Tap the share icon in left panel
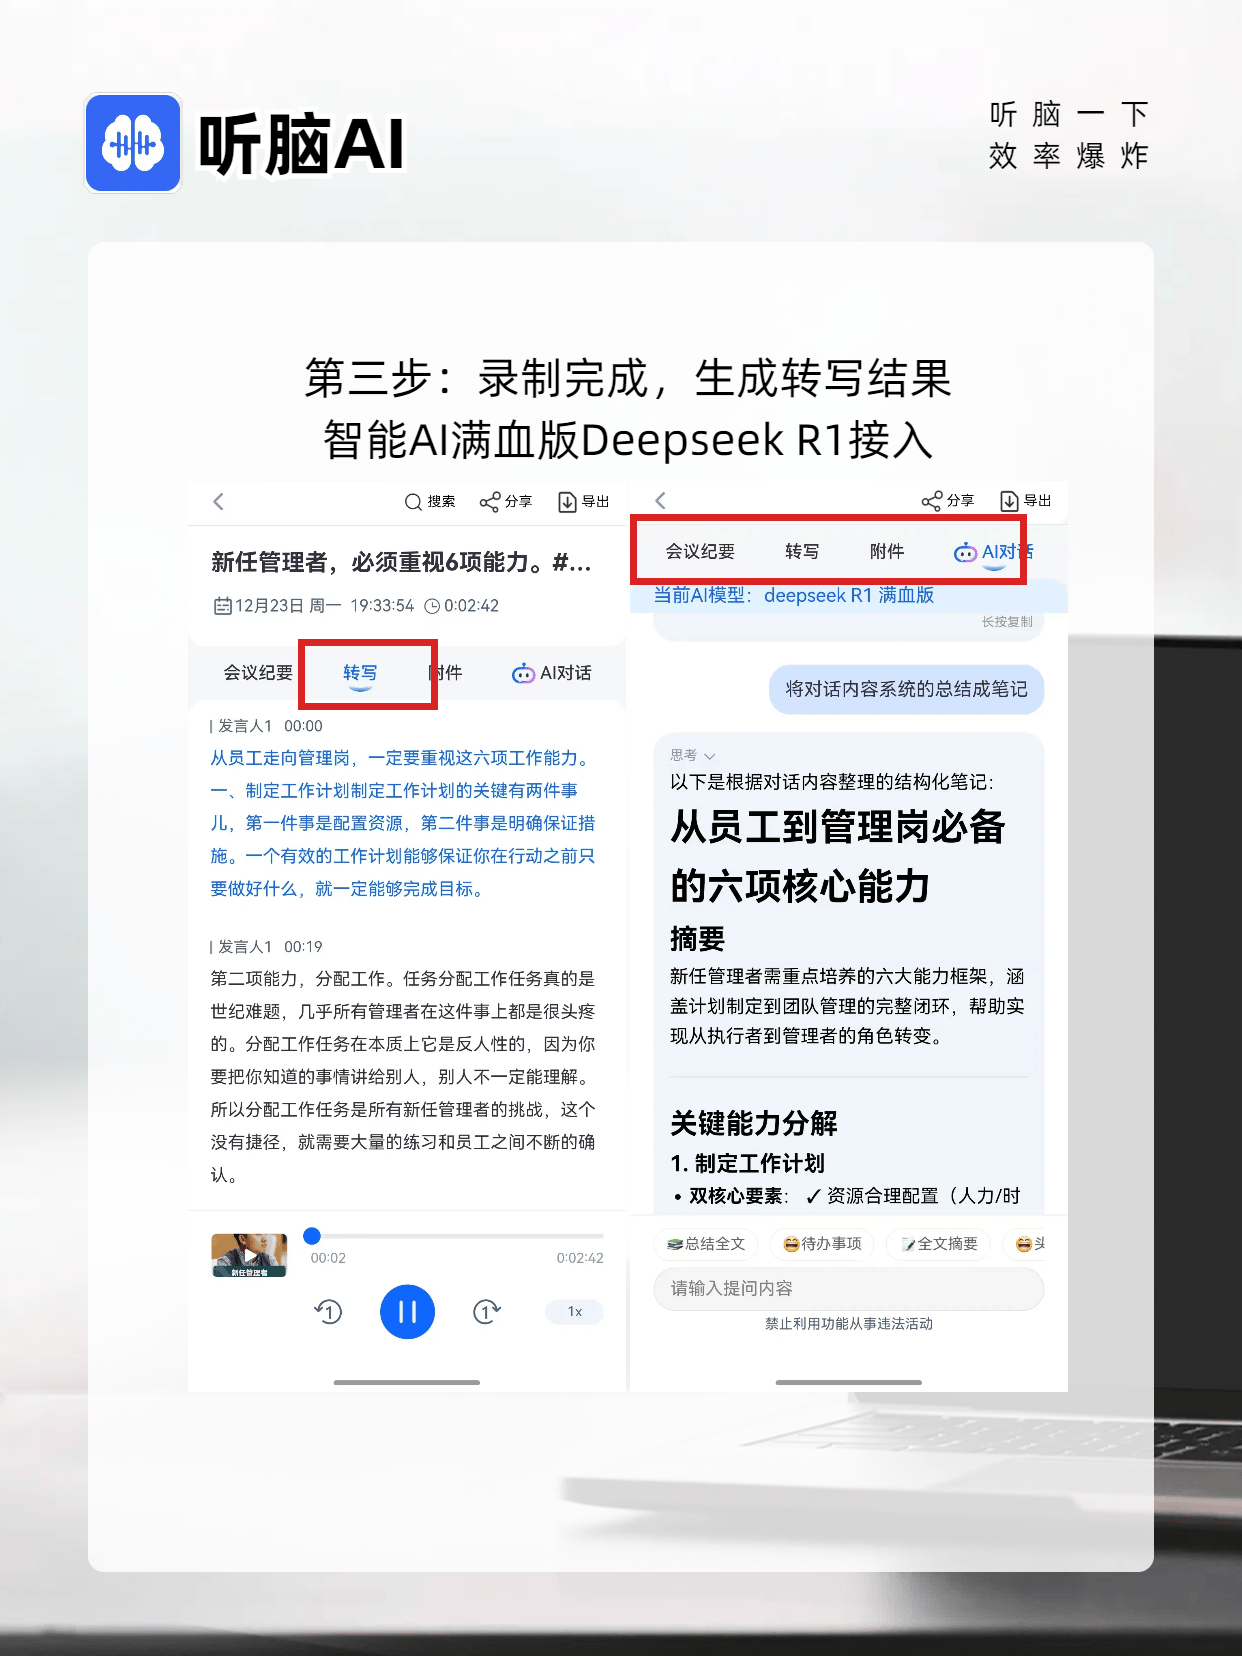This screenshot has height=1656, width=1242. pyautogui.click(x=490, y=502)
